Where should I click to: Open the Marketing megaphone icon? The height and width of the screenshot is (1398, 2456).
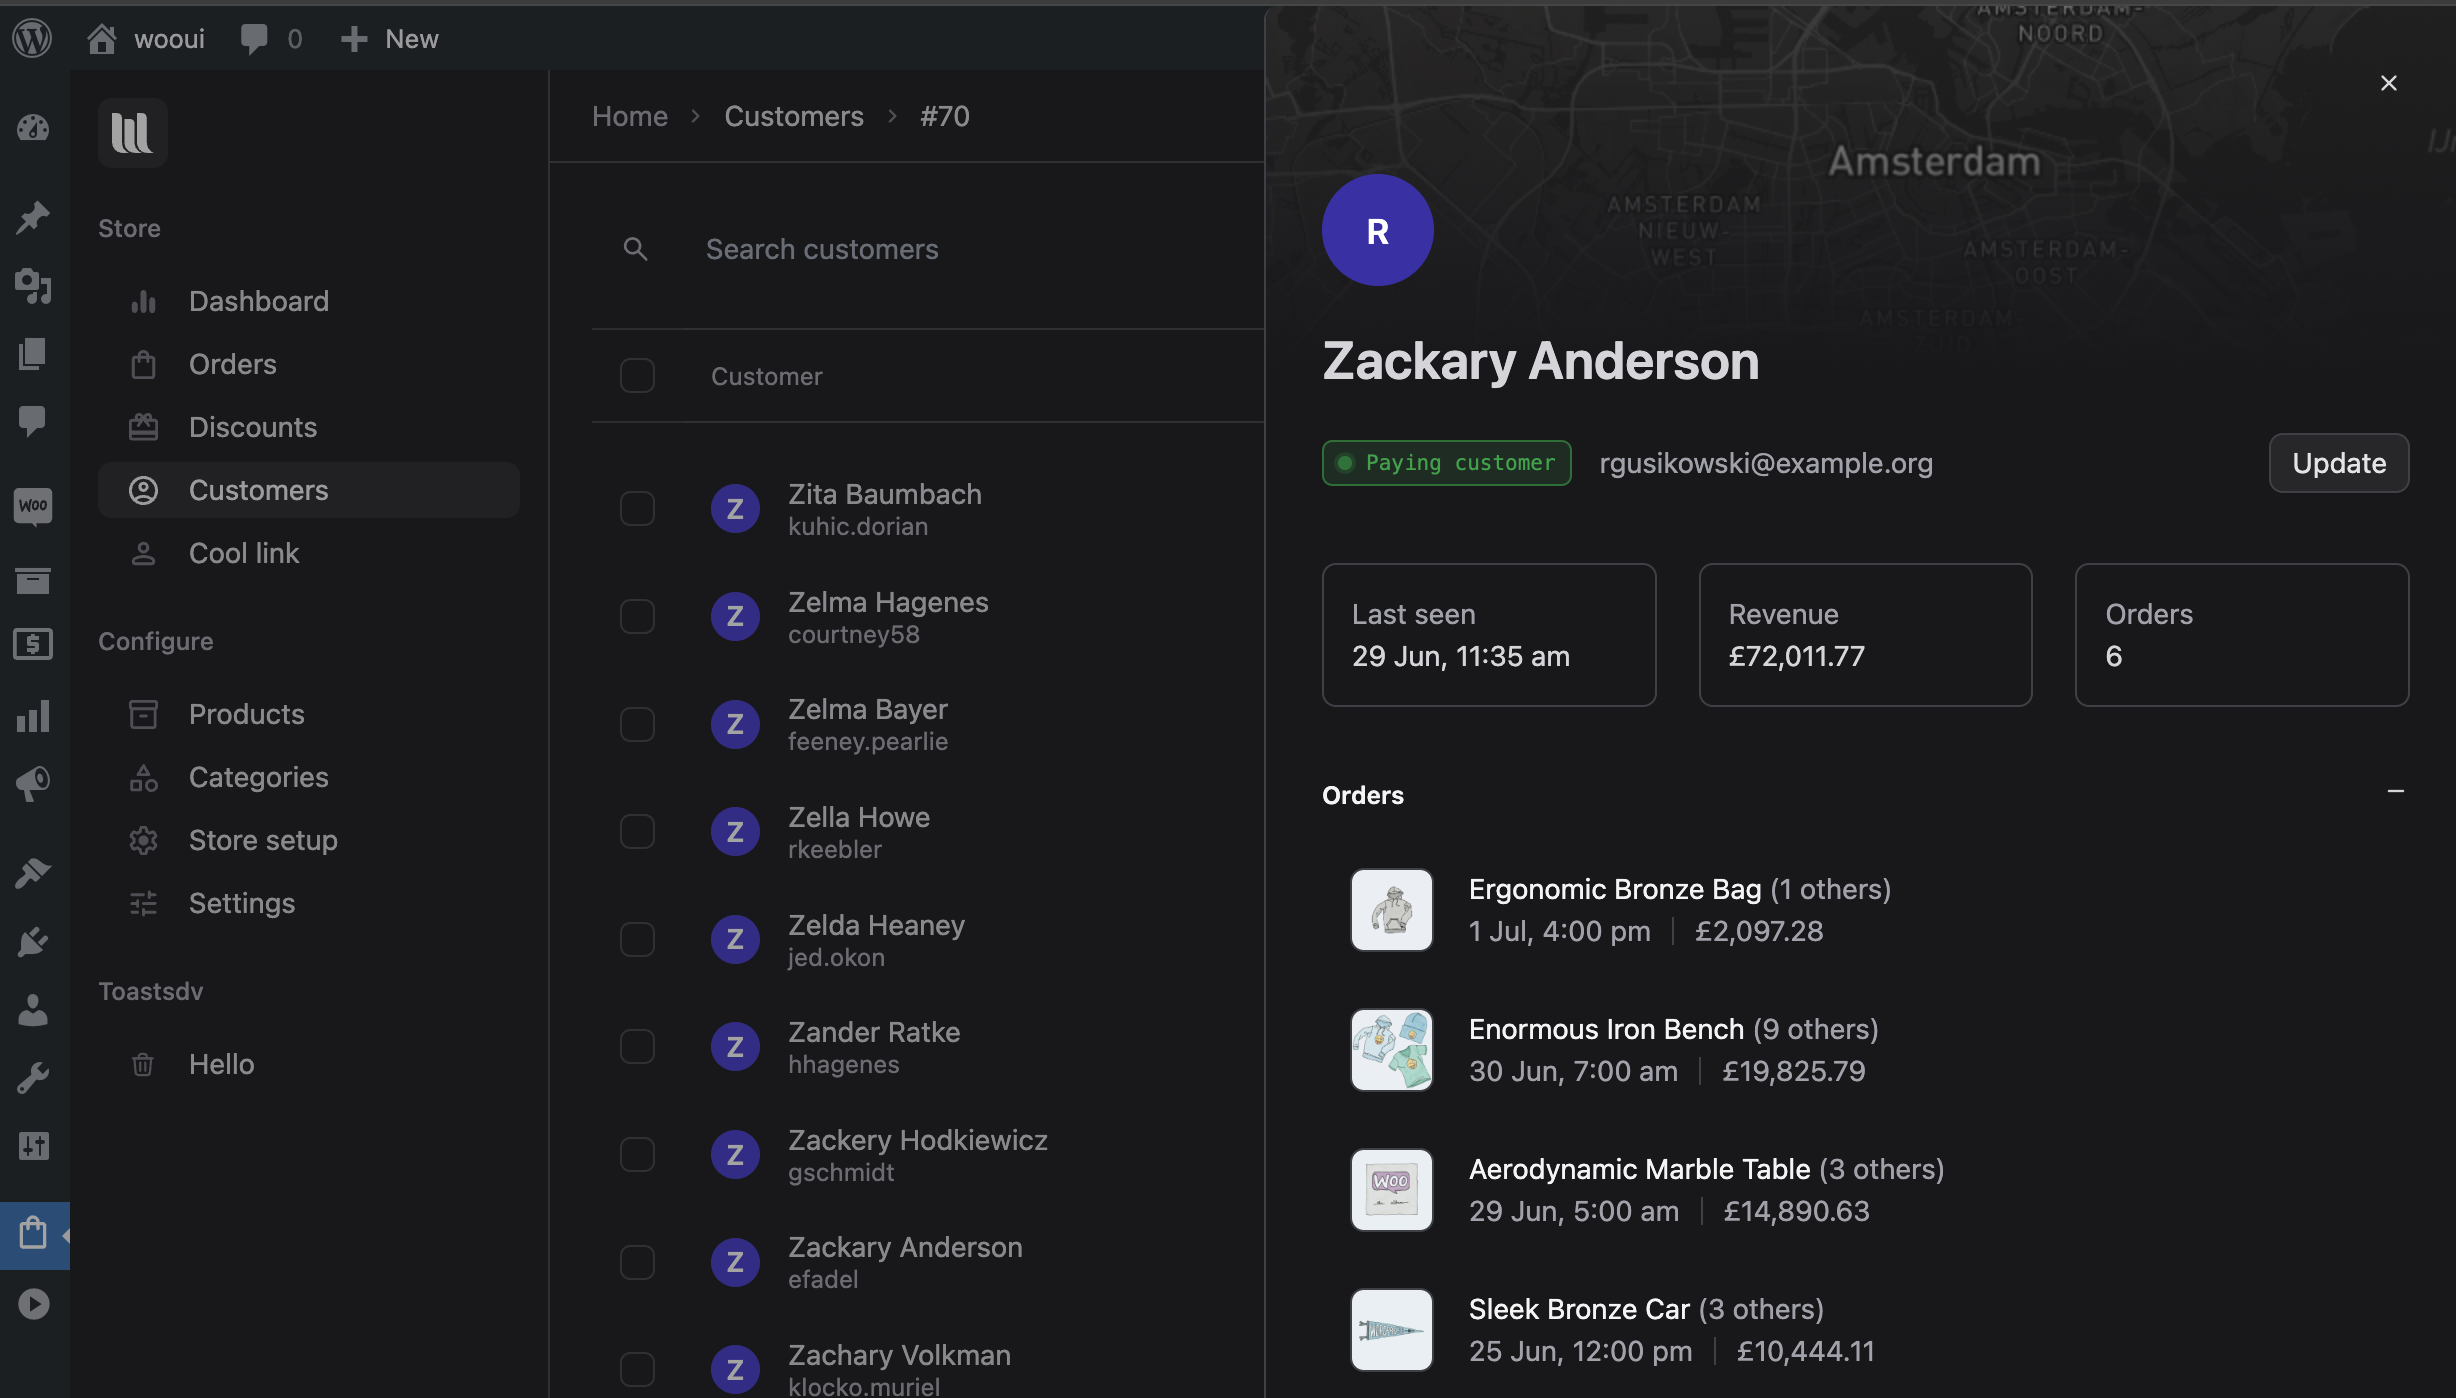(x=33, y=782)
